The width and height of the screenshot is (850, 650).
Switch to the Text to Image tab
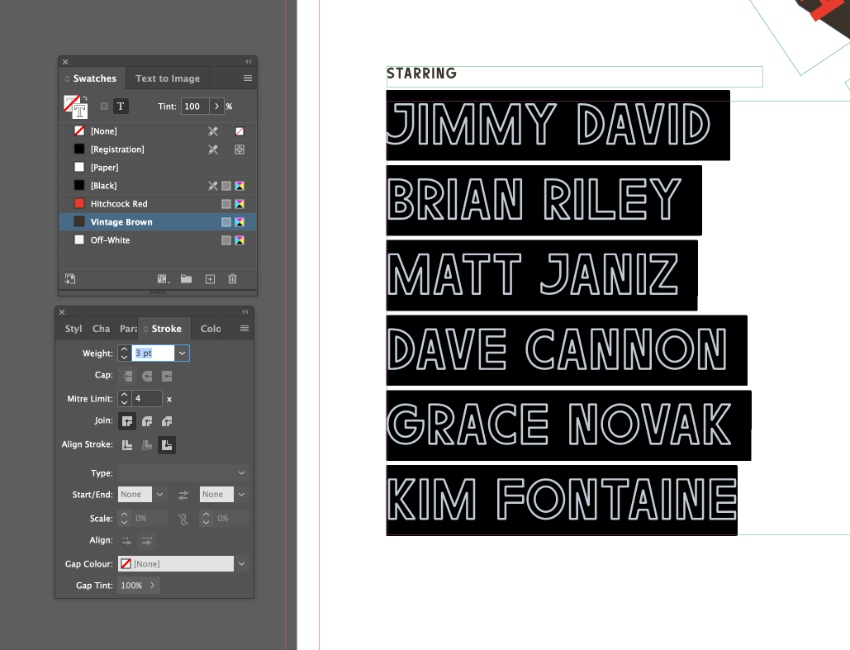click(x=168, y=79)
